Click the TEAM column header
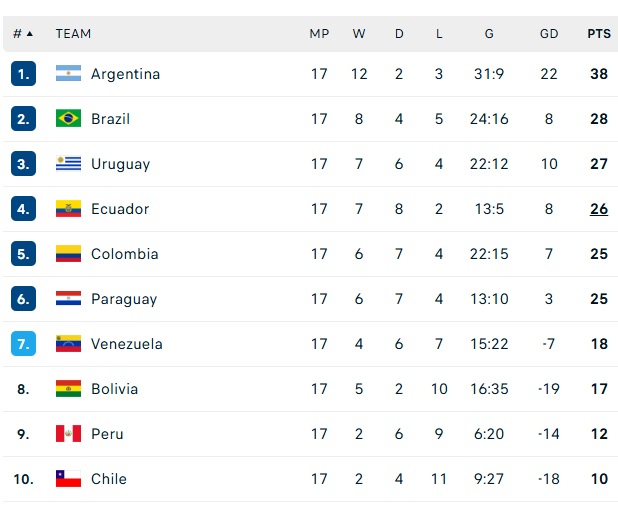 [x=73, y=33]
